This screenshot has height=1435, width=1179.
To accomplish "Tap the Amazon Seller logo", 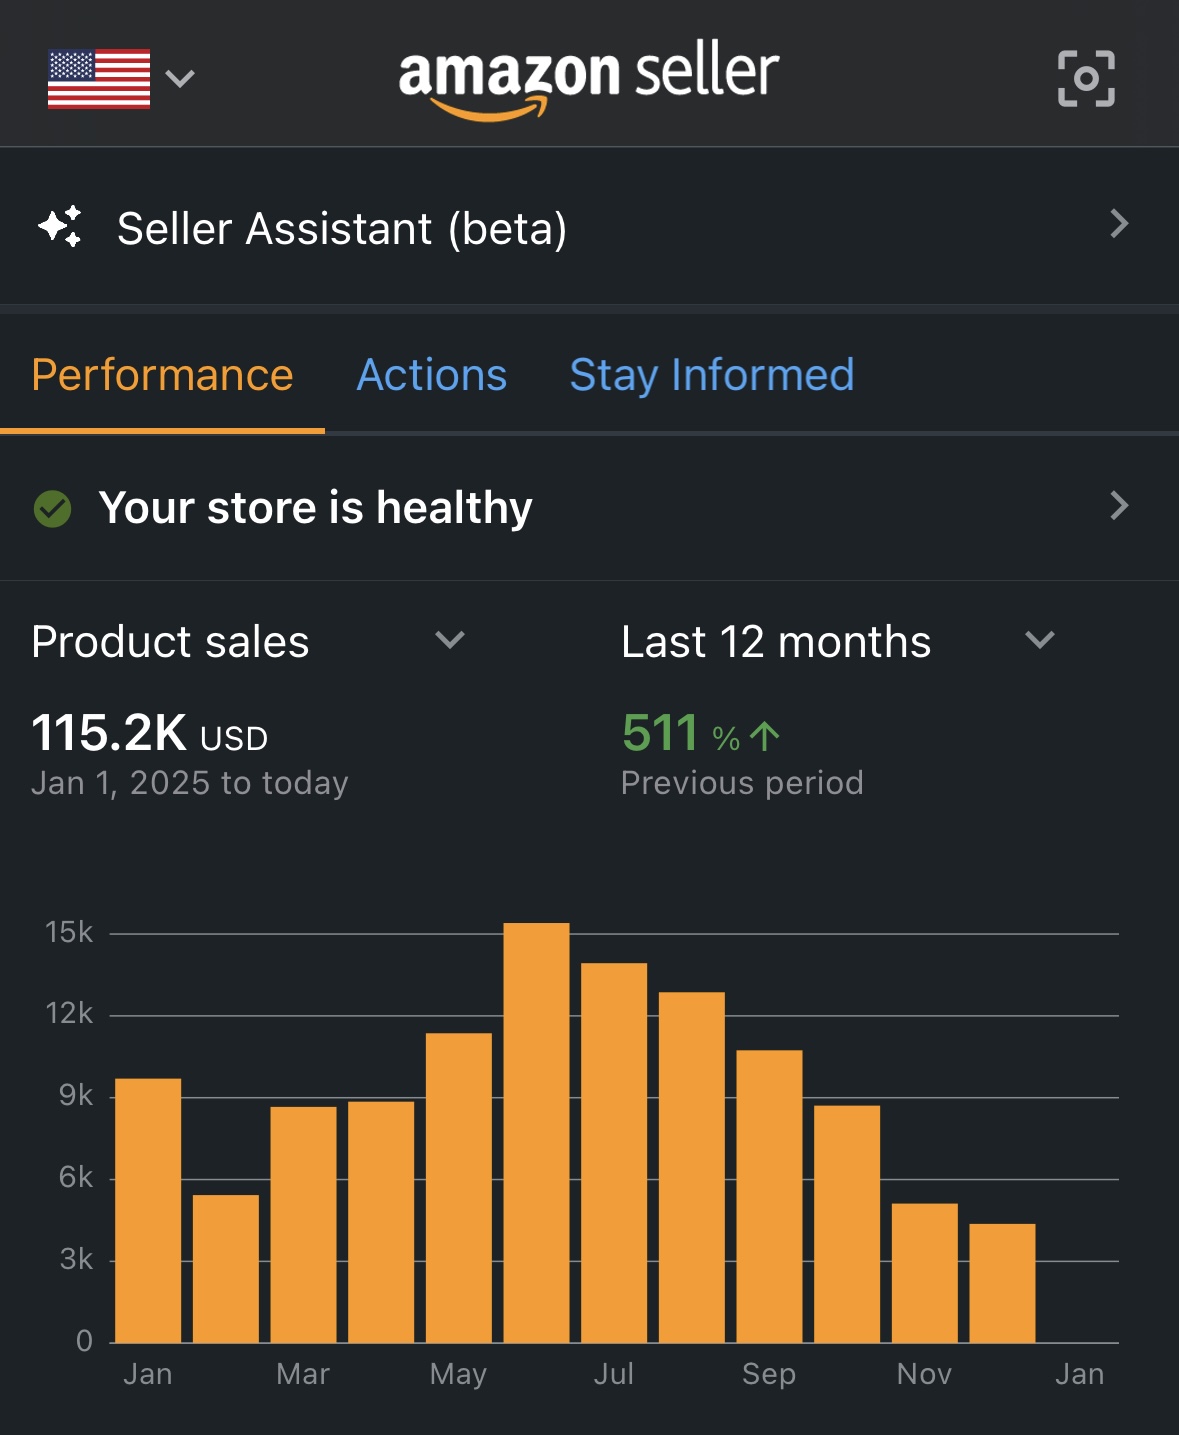I will coord(588,78).
